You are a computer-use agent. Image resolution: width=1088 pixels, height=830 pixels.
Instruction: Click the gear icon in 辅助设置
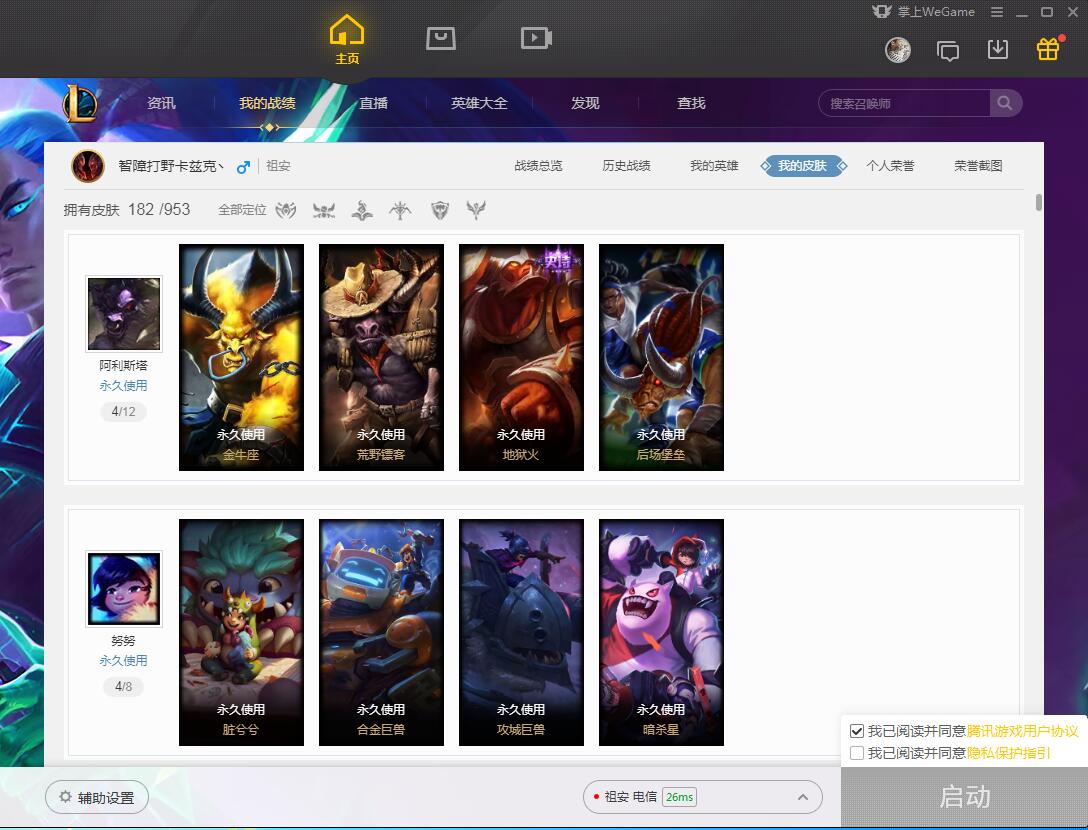pyautogui.click(x=65, y=797)
